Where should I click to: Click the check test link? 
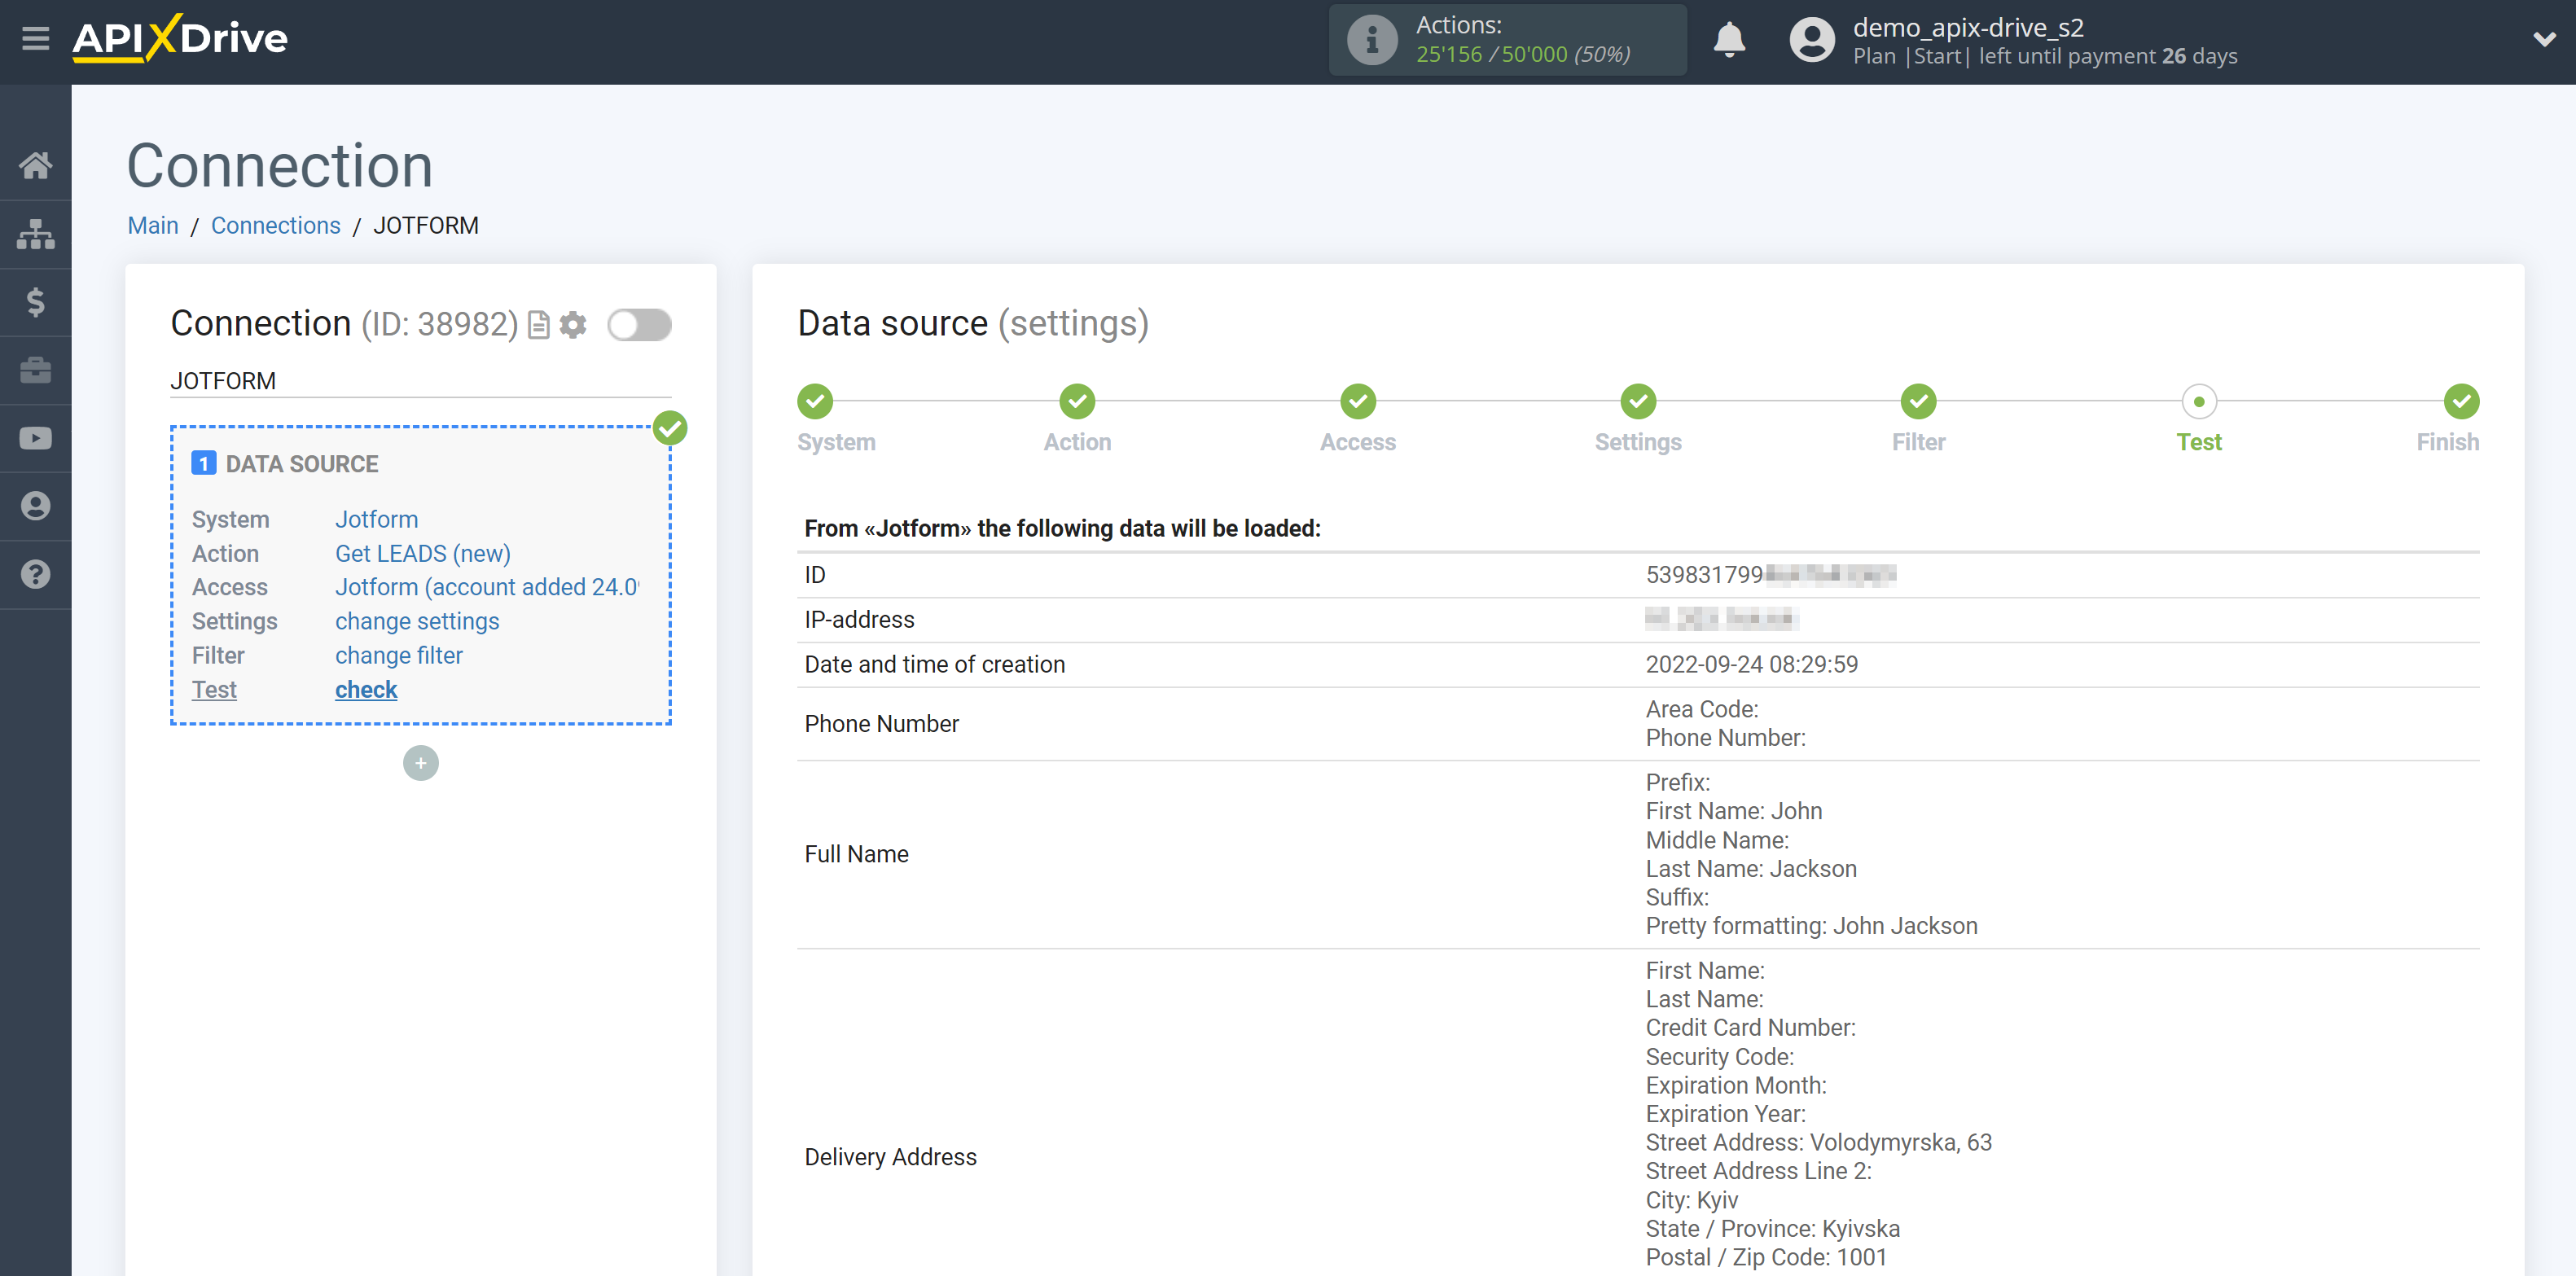pyautogui.click(x=365, y=690)
